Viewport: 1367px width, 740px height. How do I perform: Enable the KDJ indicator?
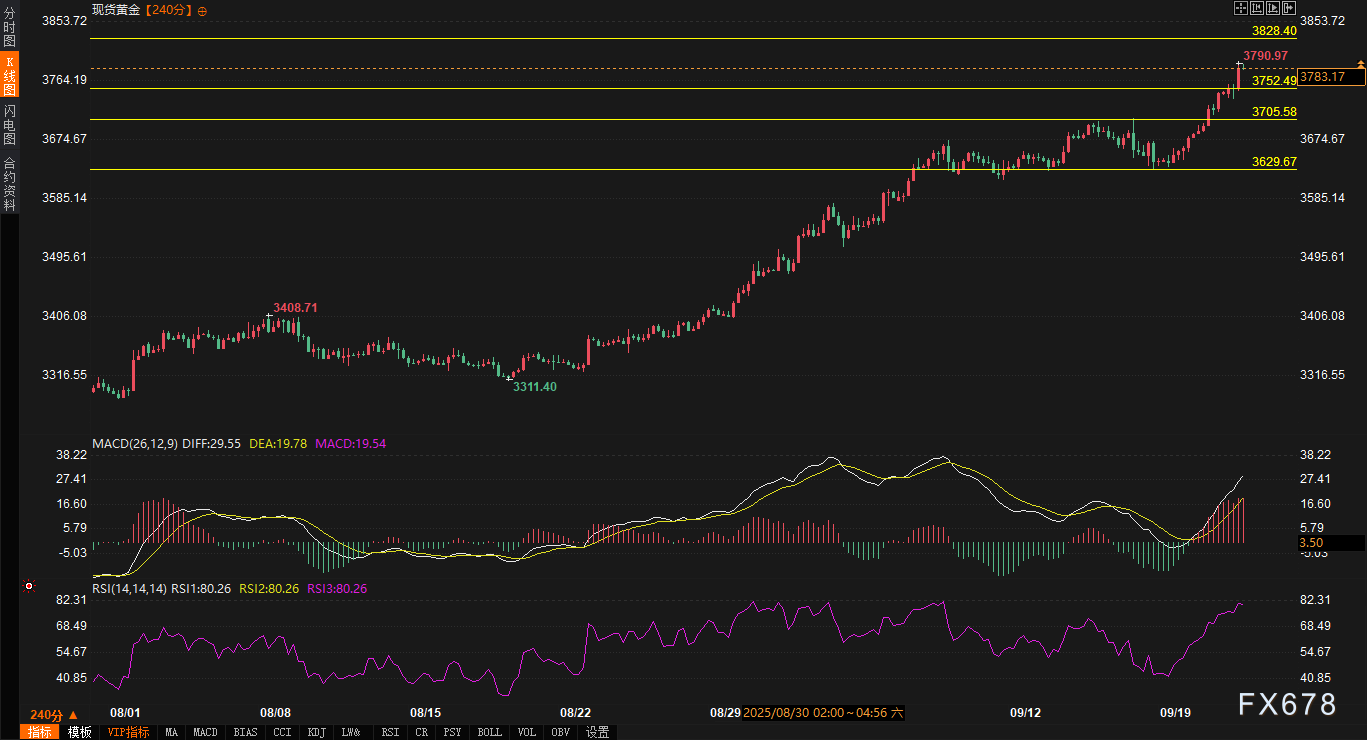pyautogui.click(x=317, y=732)
